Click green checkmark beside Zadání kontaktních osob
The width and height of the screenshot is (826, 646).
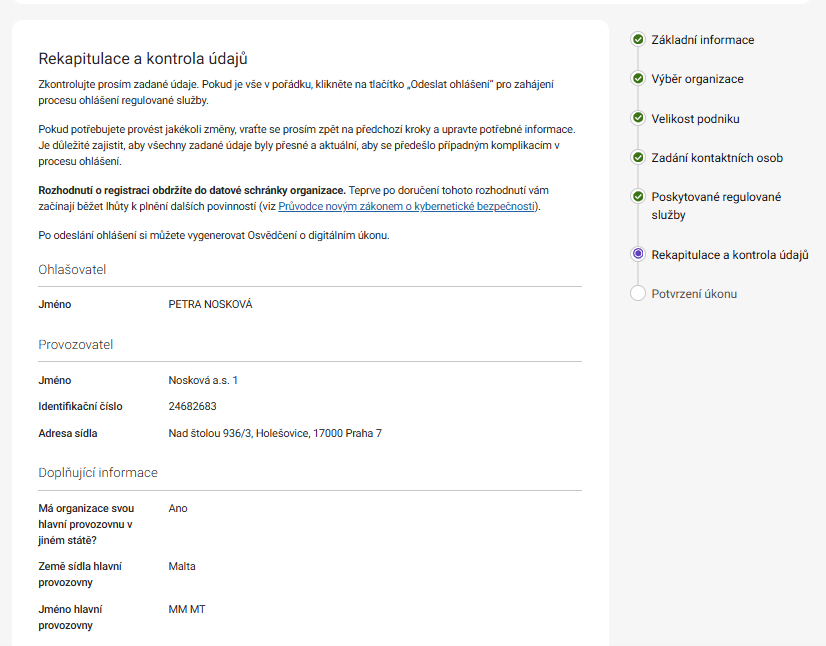(638, 157)
